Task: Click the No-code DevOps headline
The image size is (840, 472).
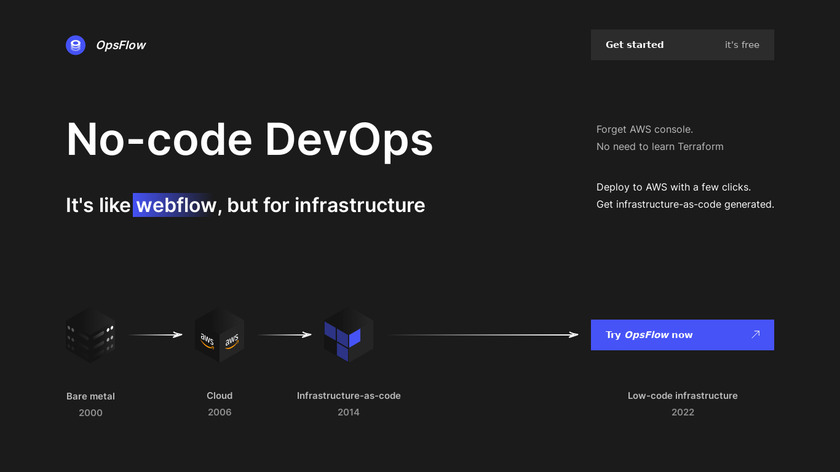Action: 250,139
